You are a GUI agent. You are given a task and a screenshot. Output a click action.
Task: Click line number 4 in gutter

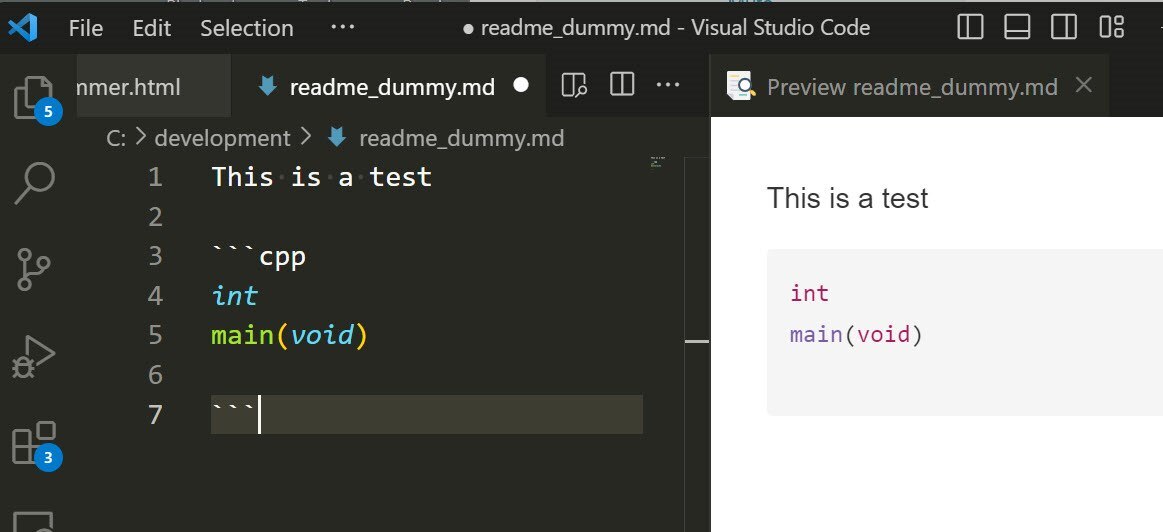[x=154, y=296]
